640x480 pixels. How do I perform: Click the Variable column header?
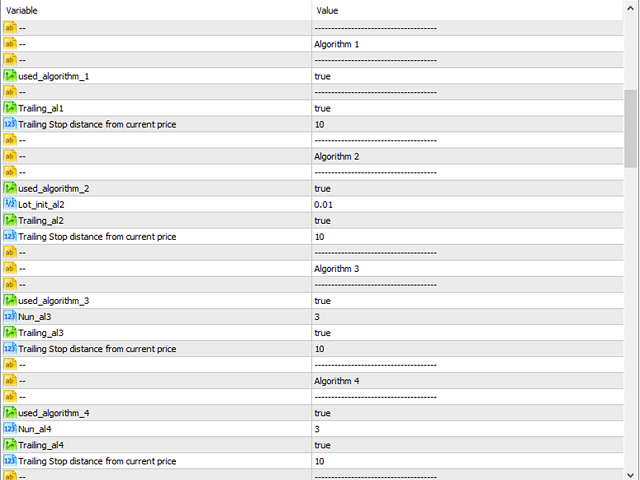pos(156,10)
